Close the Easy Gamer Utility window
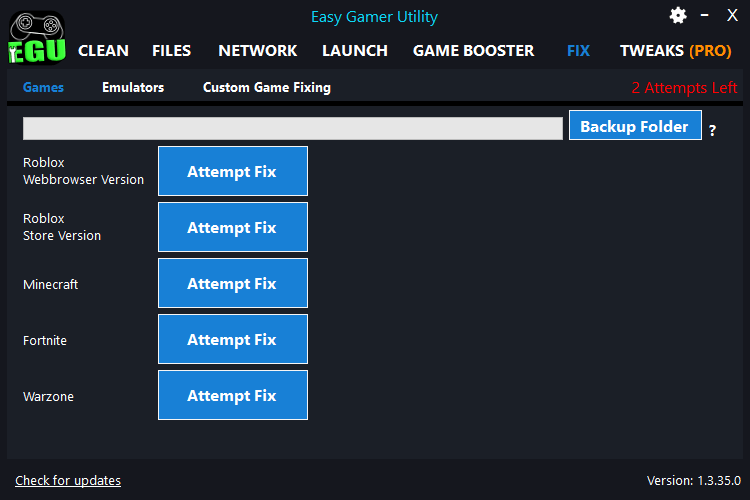The height and width of the screenshot is (500, 750). click(732, 15)
